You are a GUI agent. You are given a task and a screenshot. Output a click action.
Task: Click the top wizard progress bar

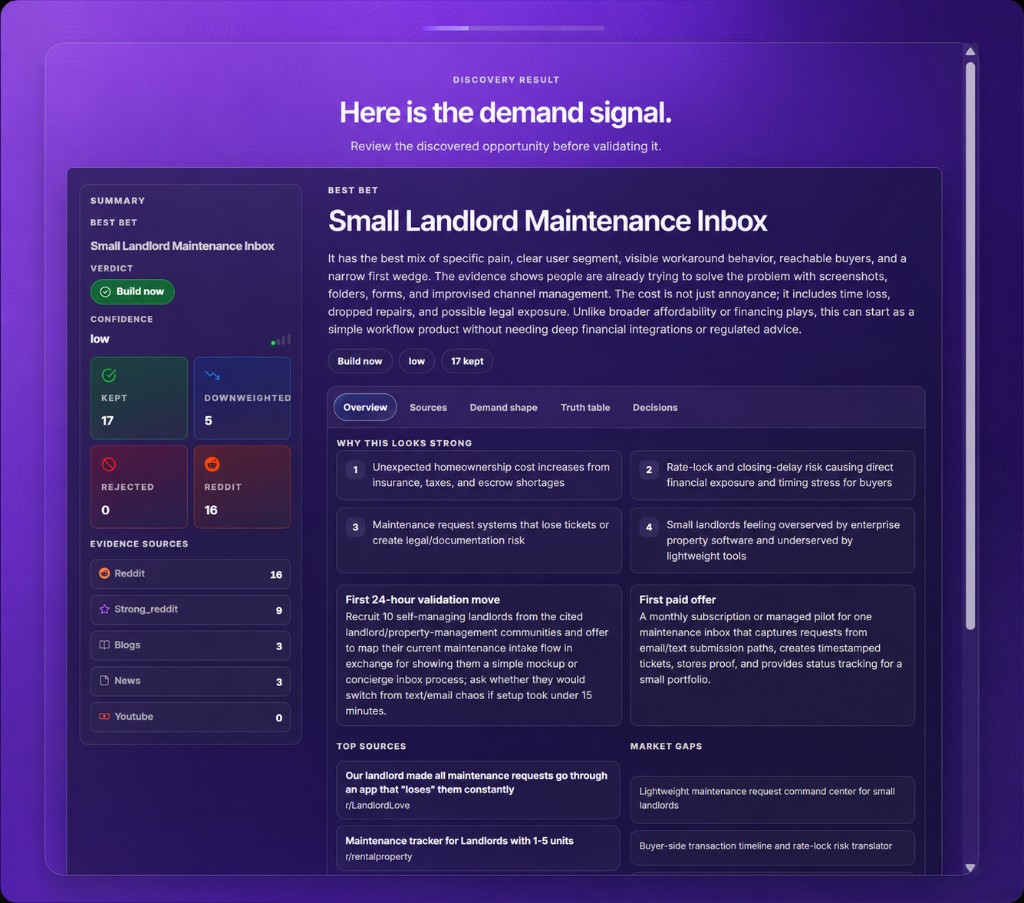point(513,28)
